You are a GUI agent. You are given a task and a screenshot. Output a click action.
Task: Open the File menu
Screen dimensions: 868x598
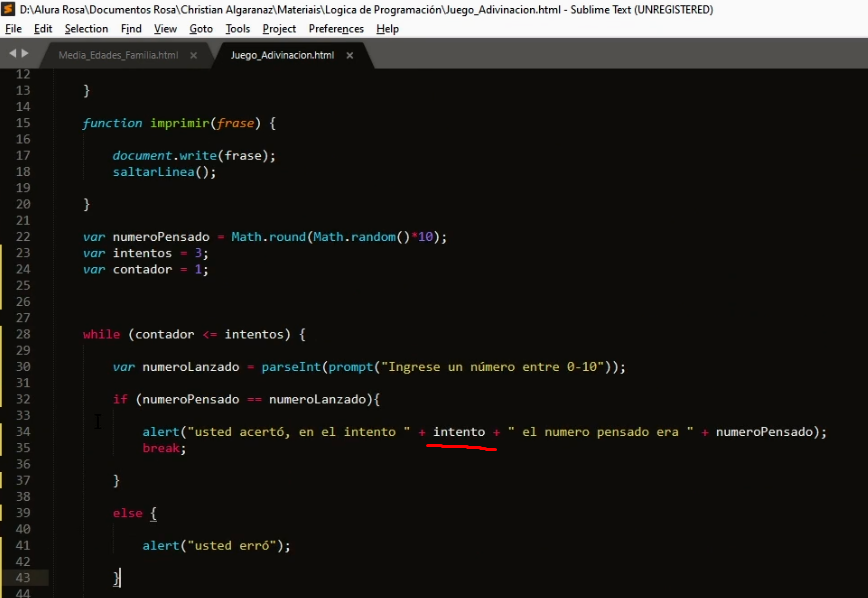pyautogui.click(x=13, y=29)
